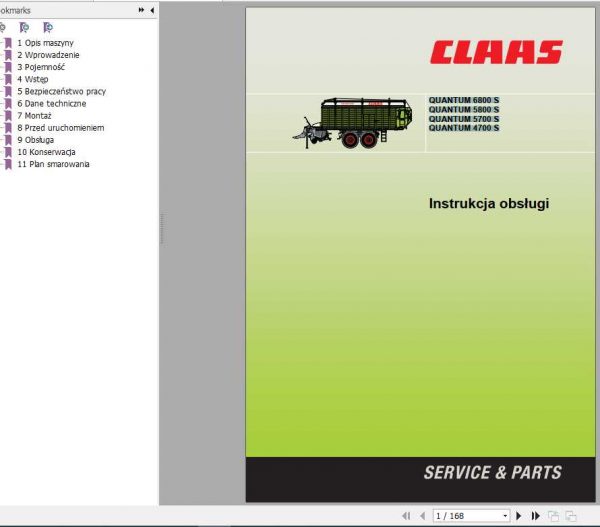The image size is (600, 527).
Task: Click the CLAAS logo on cover page
Action: point(496,52)
